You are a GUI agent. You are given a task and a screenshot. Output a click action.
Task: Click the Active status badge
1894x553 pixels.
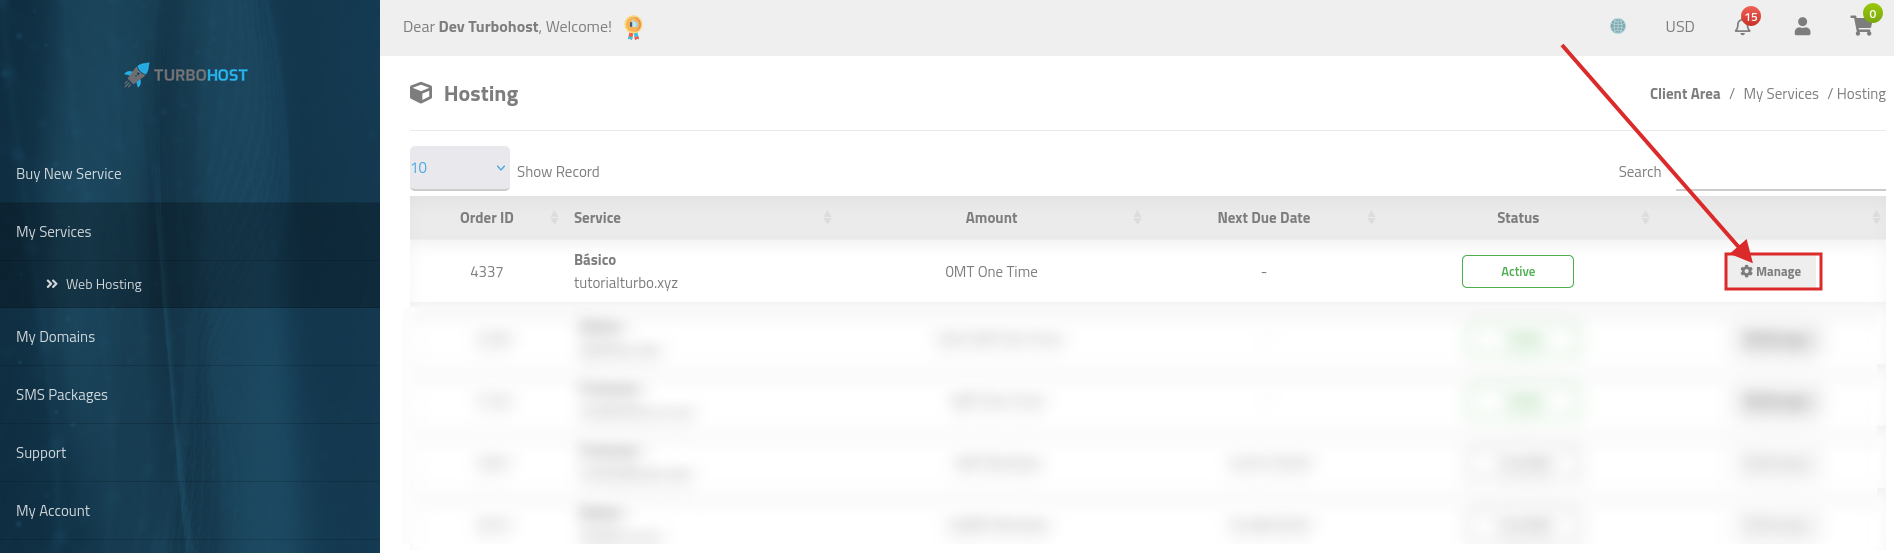[1518, 272]
